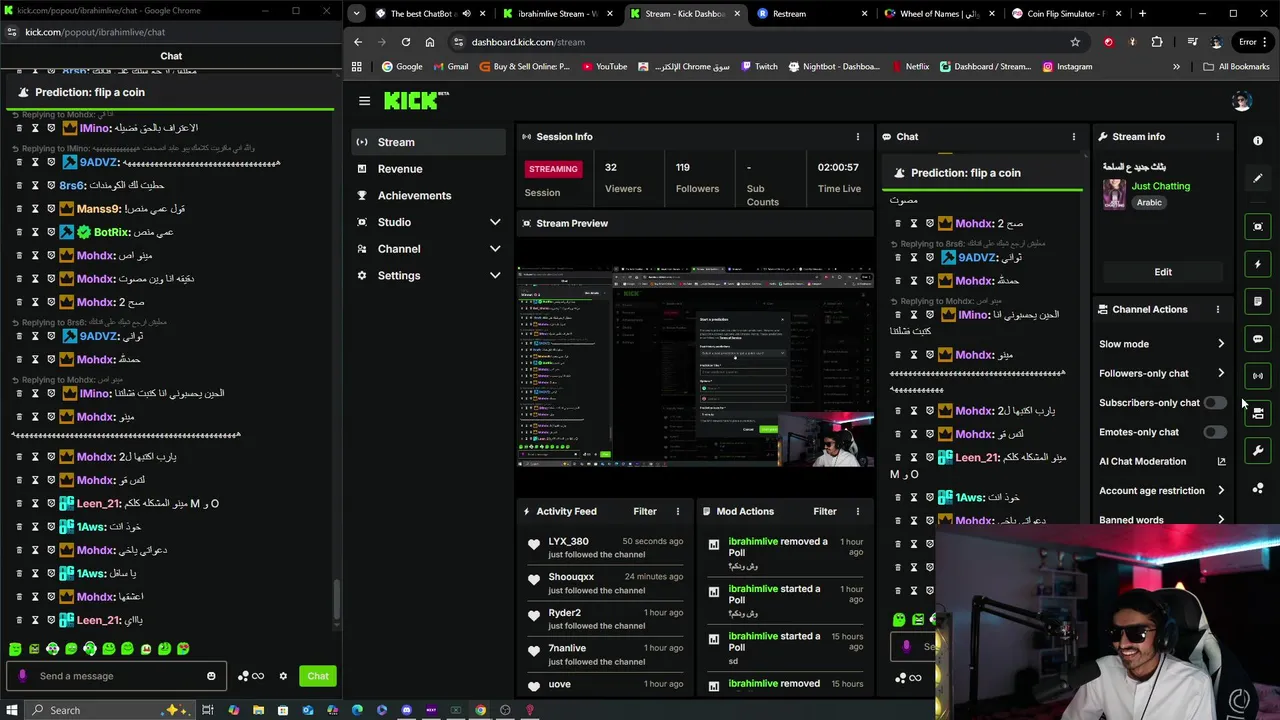The image size is (1280, 720).
Task: Bookmark this page with star icon
Action: click(x=1075, y=42)
